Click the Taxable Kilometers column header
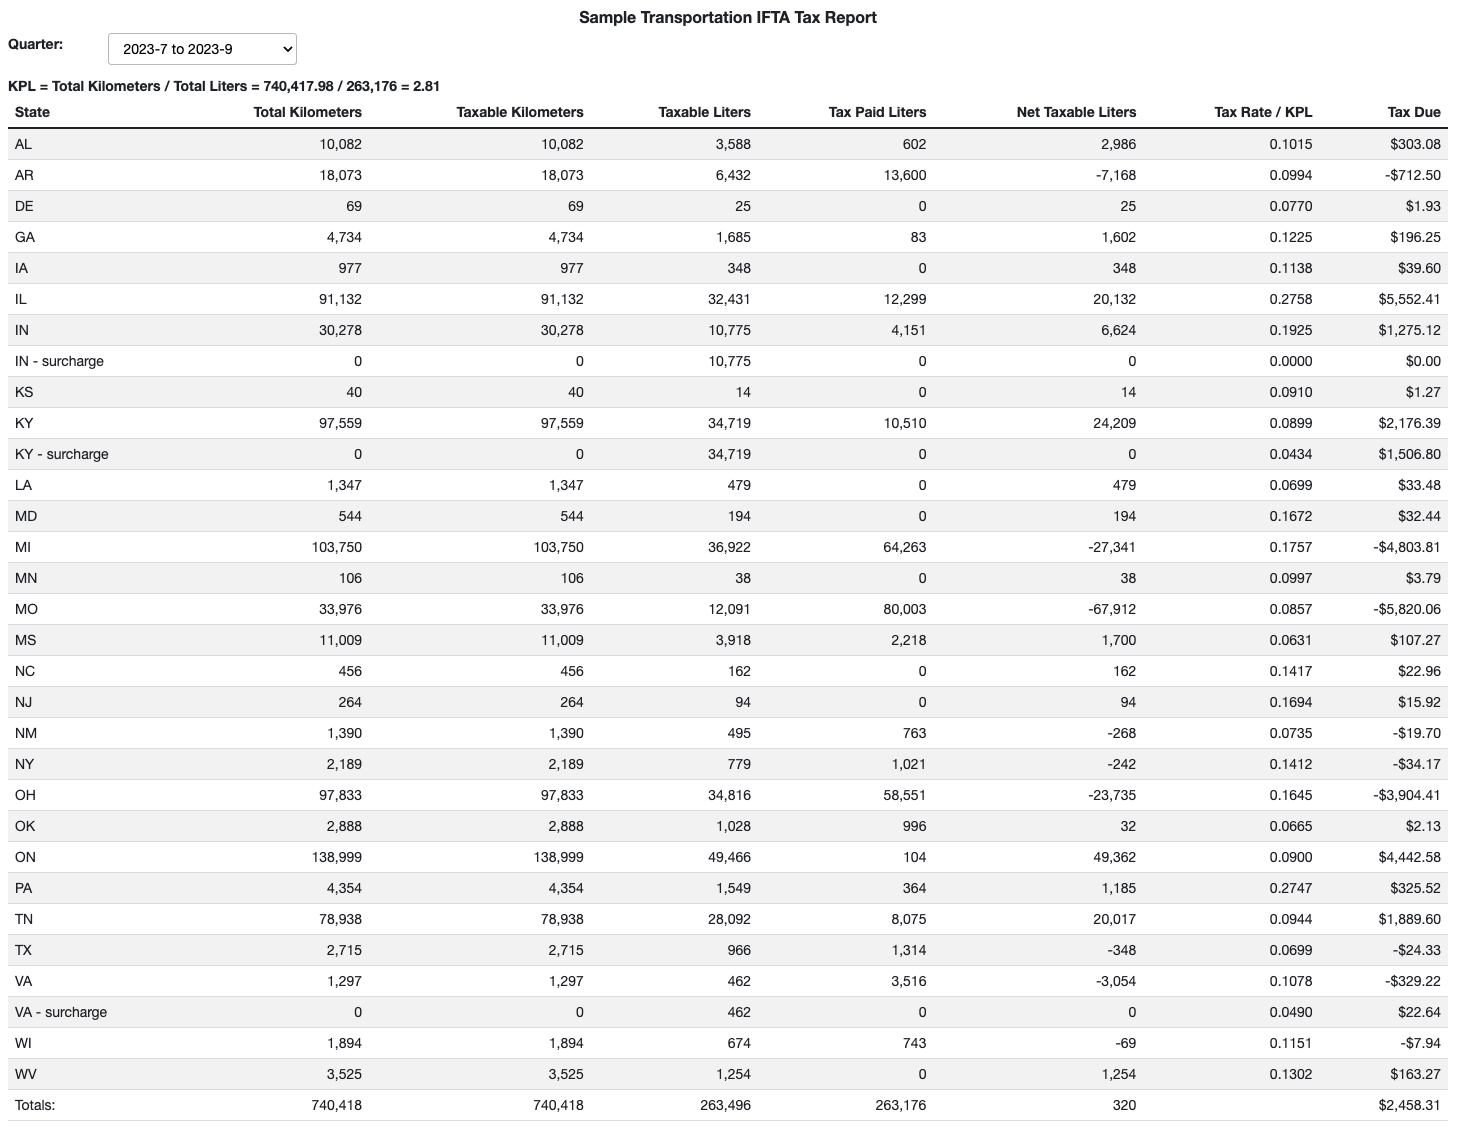This screenshot has width=1464, height=1134. (x=519, y=112)
